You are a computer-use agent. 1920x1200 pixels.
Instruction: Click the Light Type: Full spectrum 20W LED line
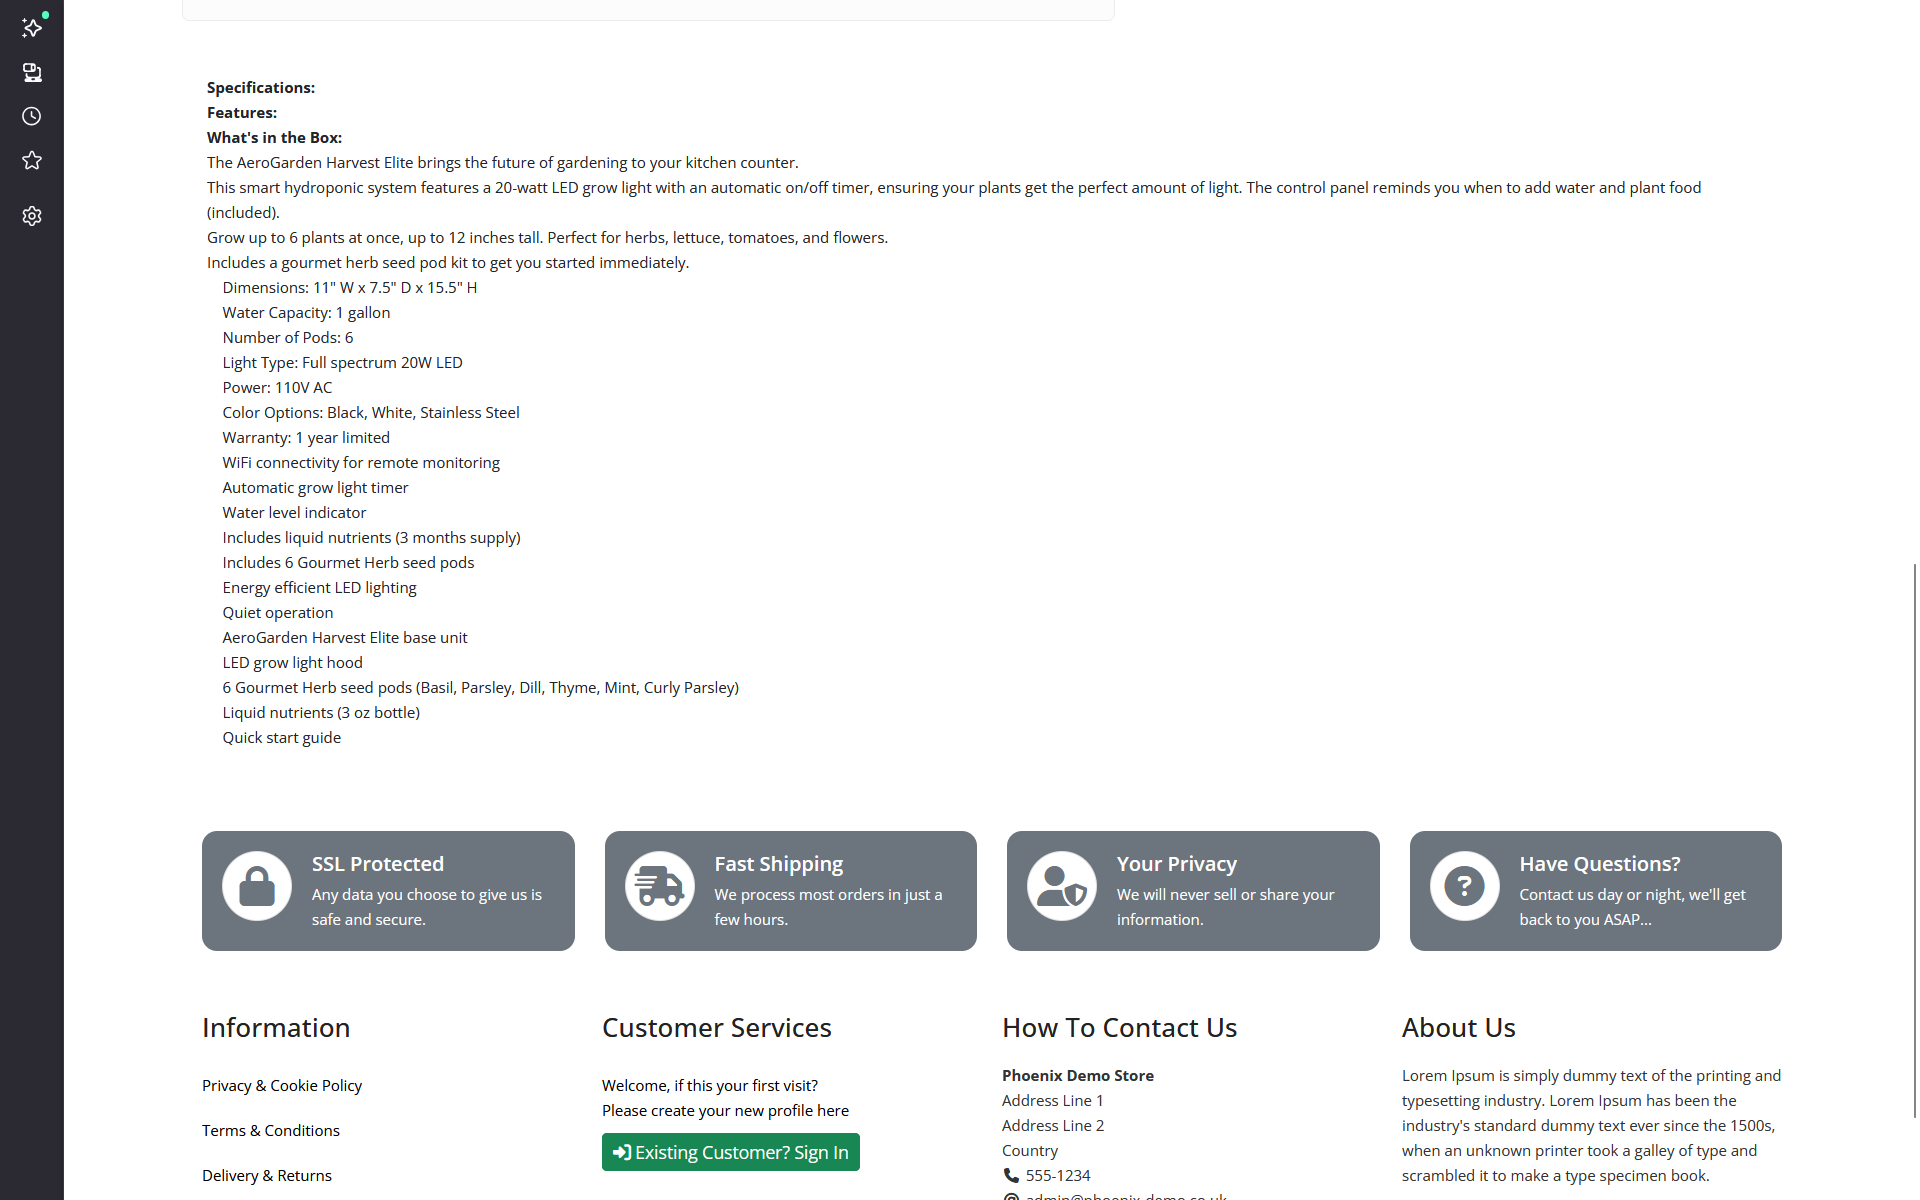click(x=343, y=363)
